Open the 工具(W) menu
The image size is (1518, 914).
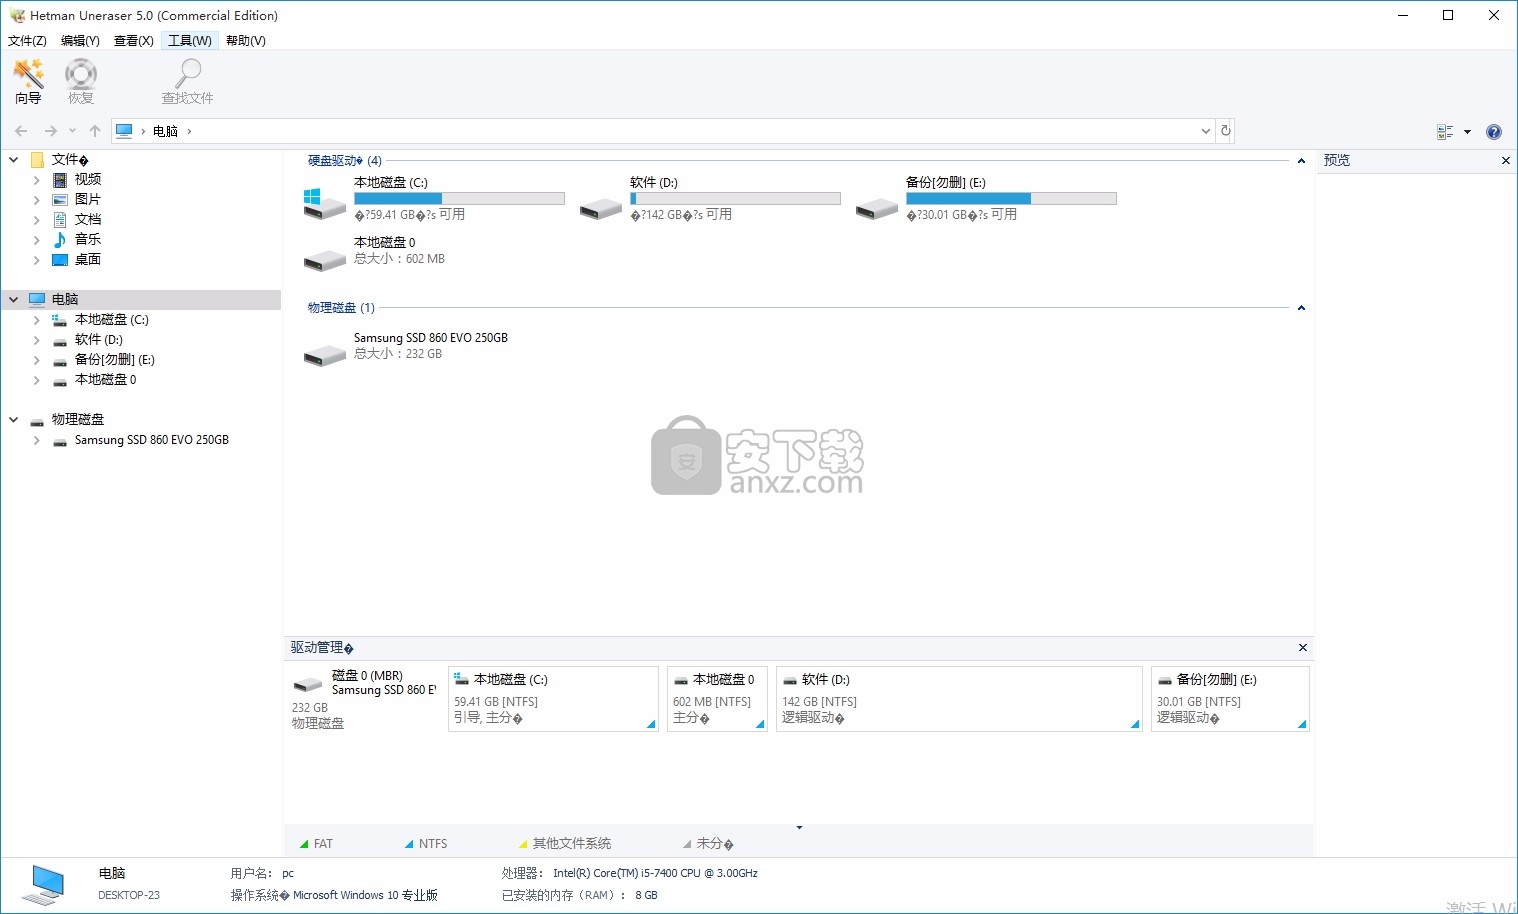[x=190, y=40]
